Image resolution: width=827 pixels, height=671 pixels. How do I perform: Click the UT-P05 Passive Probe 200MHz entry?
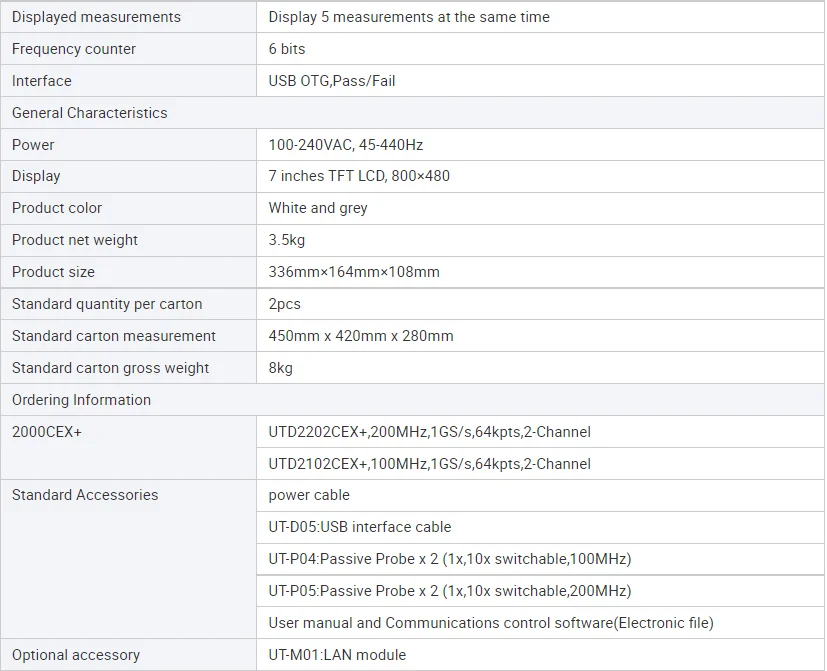pyautogui.click(x=450, y=591)
